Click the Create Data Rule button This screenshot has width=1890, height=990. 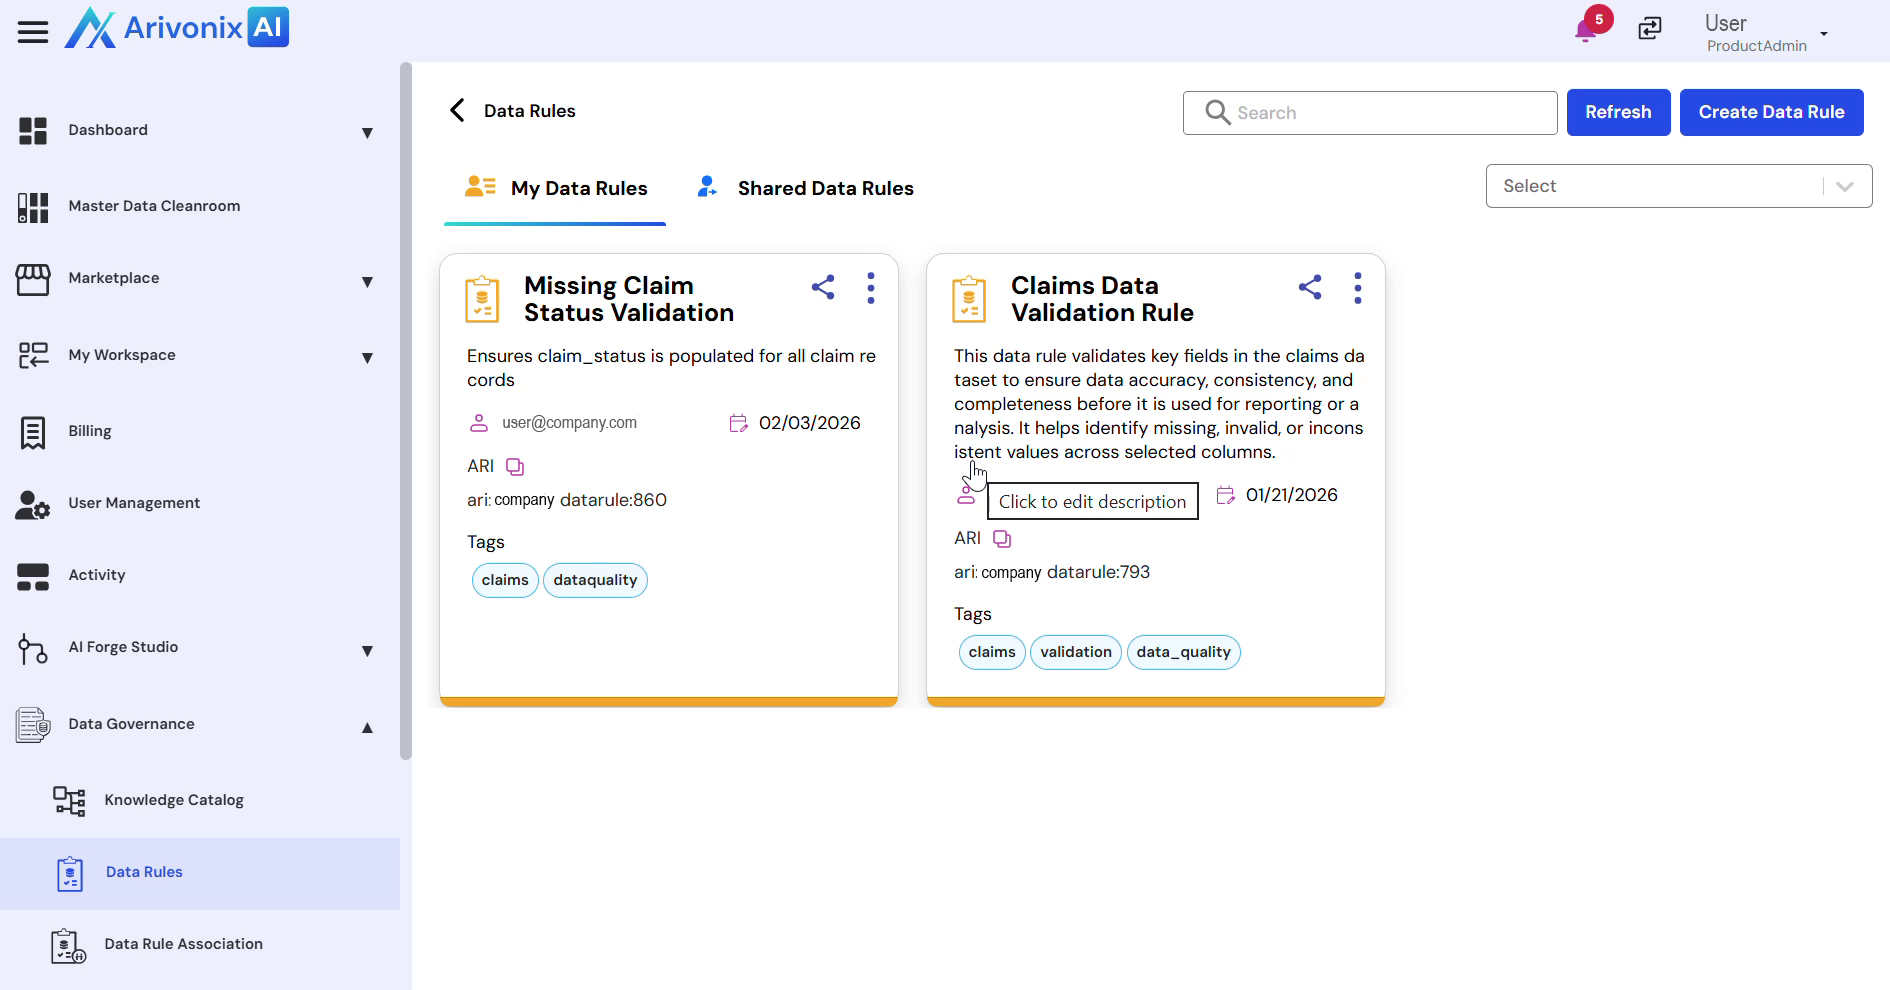1771,112
